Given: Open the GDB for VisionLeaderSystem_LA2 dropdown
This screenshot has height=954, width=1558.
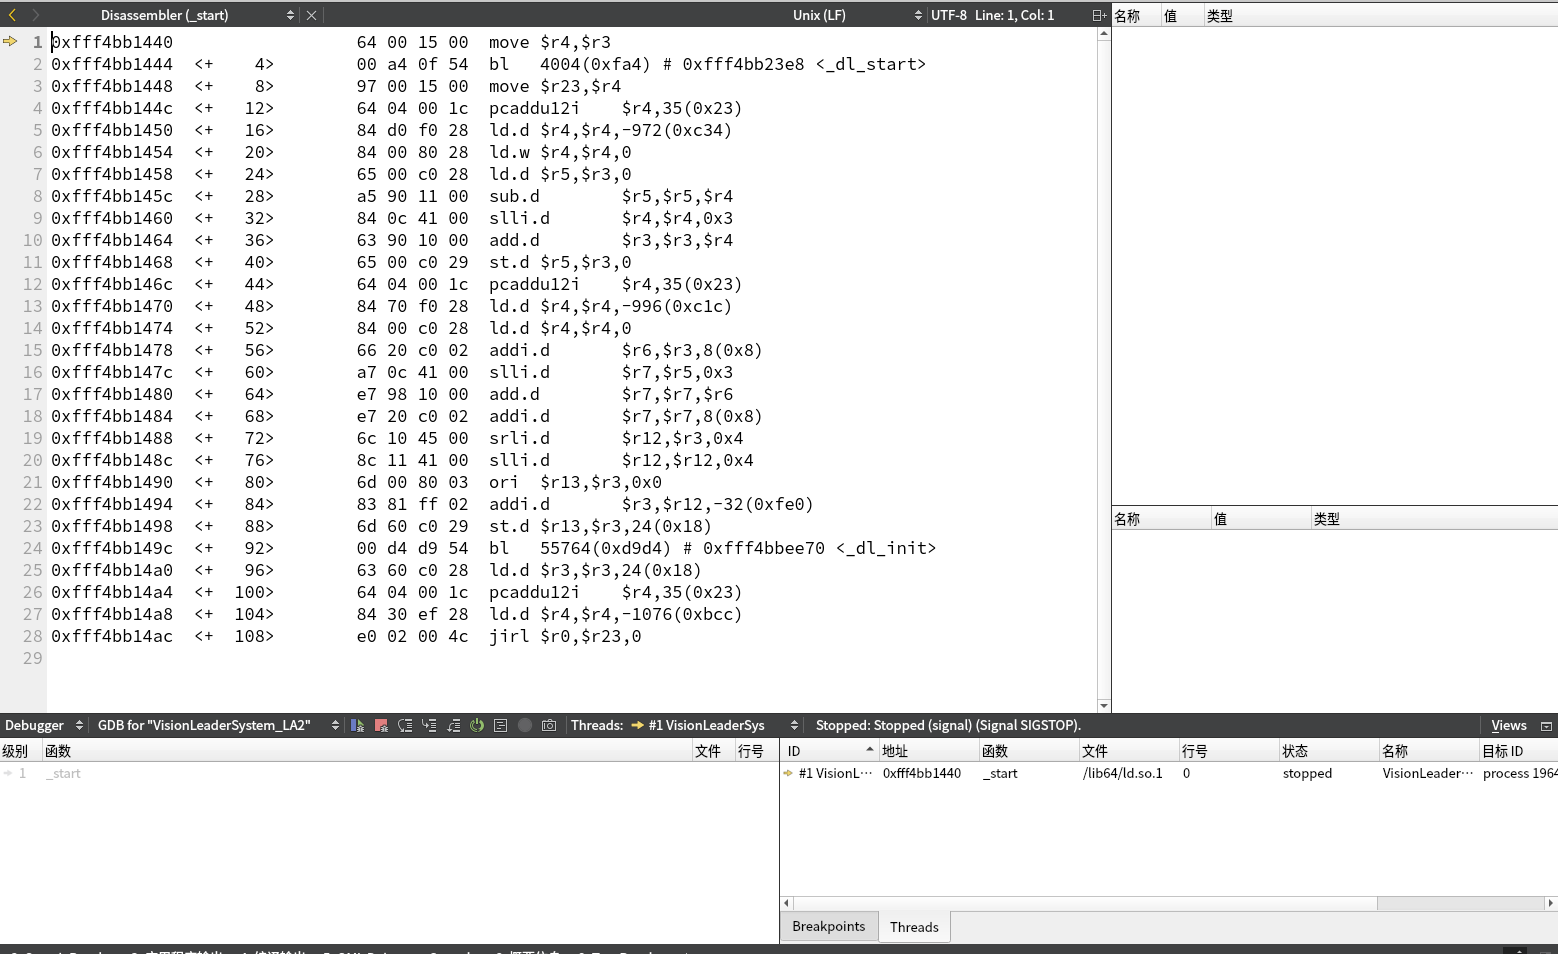Looking at the screenshot, I should tap(334, 725).
